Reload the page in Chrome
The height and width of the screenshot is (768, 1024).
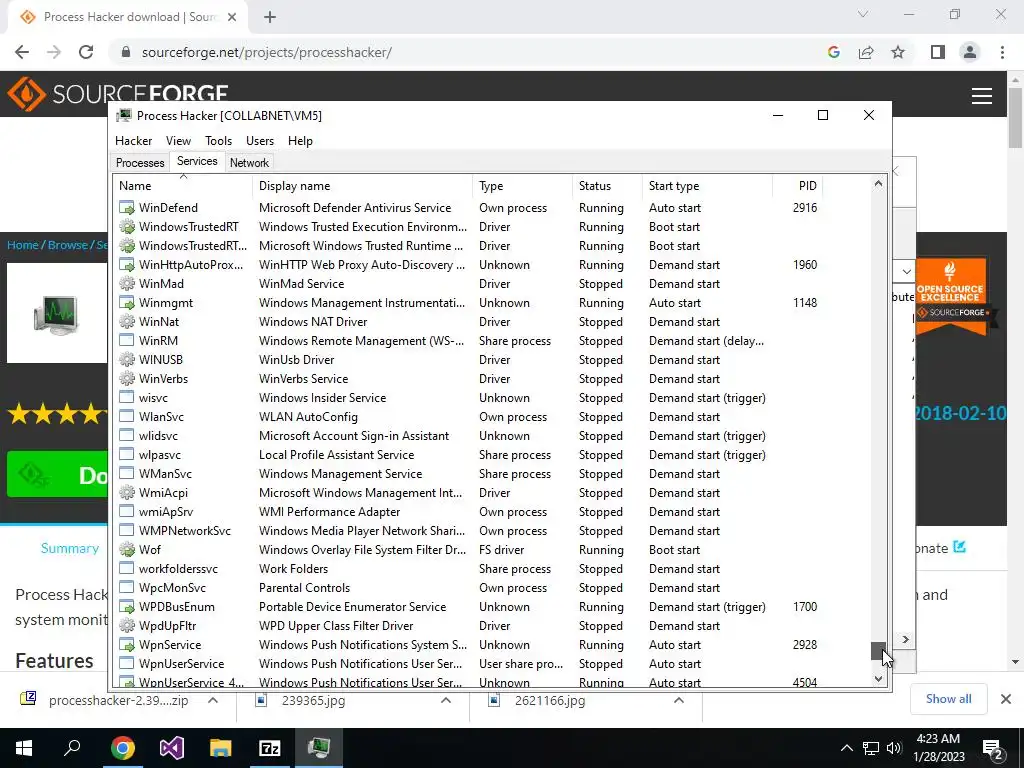click(x=86, y=52)
